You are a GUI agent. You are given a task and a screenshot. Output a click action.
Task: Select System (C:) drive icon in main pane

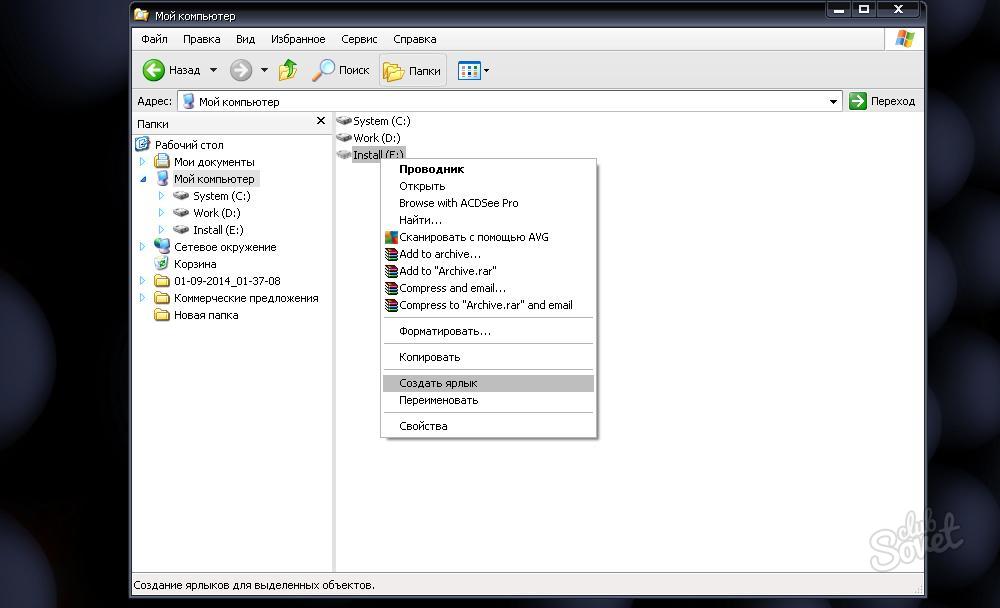tap(344, 121)
